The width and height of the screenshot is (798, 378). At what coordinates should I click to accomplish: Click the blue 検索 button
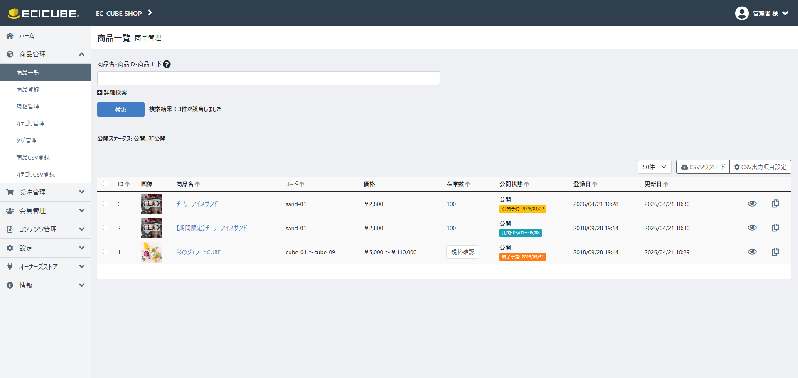click(121, 109)
